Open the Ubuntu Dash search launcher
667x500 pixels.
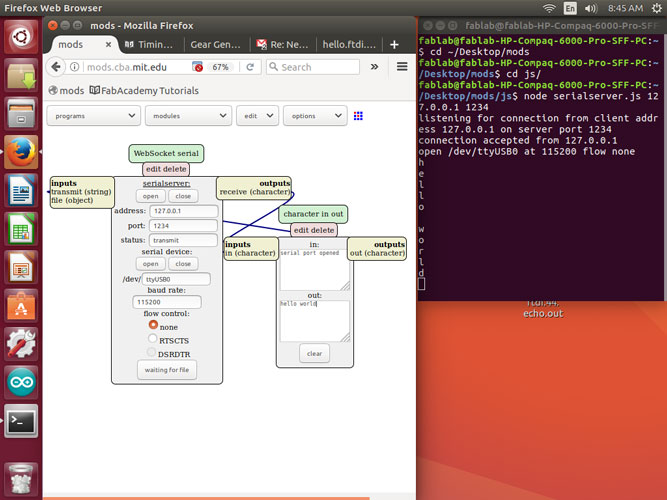(x=21, y=37)
